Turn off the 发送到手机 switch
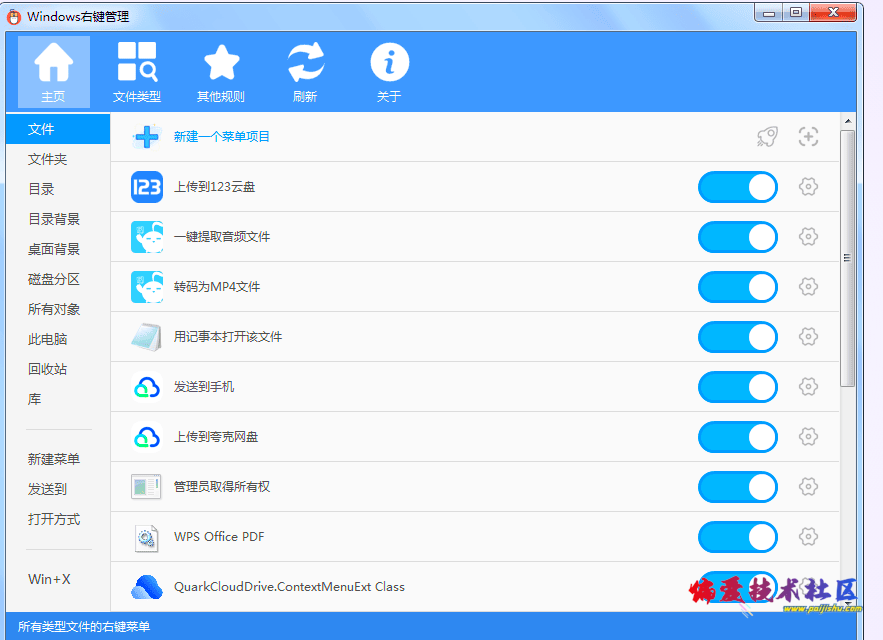Viewport: 883px width, 640px height. (x=738, y=387)
